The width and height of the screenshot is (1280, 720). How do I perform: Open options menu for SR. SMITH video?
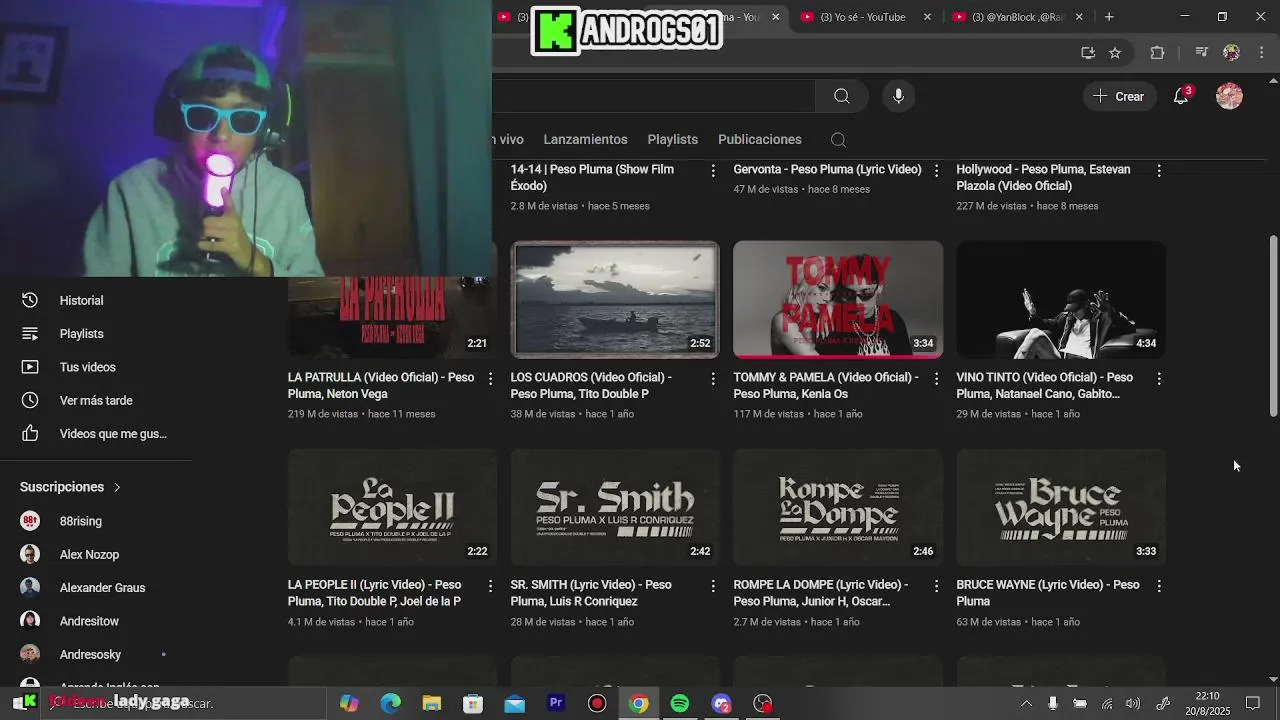click(713, 586)
